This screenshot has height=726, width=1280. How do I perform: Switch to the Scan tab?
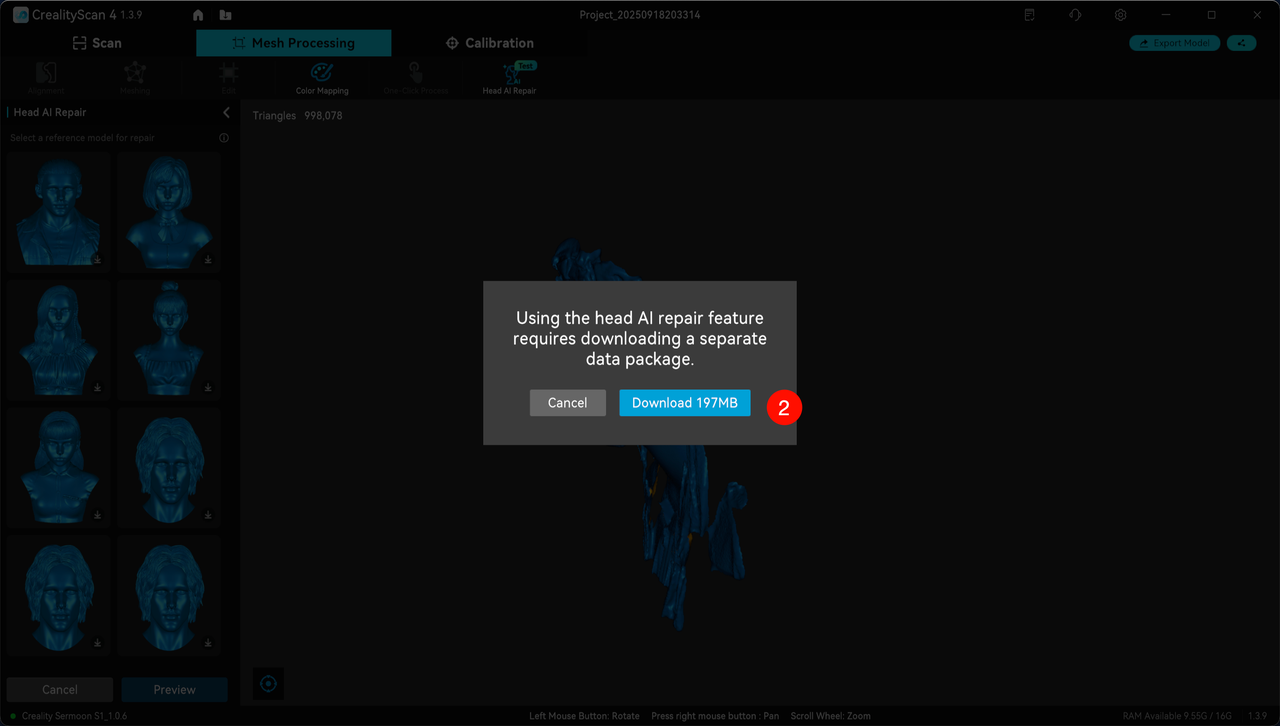coord(97,43)
